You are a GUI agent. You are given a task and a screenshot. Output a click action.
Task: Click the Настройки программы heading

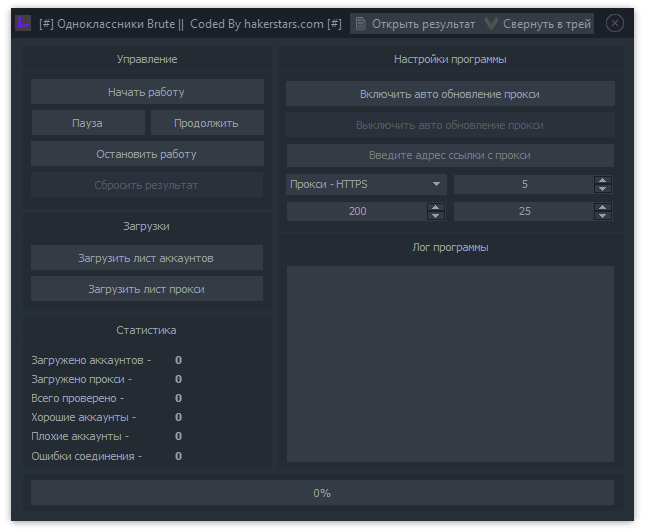coord(450,59)
